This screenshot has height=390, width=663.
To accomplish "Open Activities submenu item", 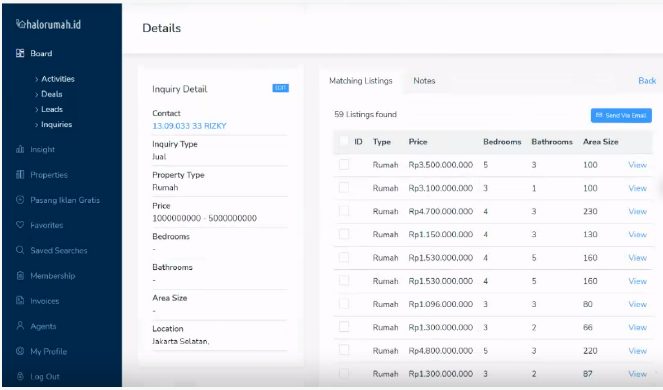I will click(x=58, y=79).
